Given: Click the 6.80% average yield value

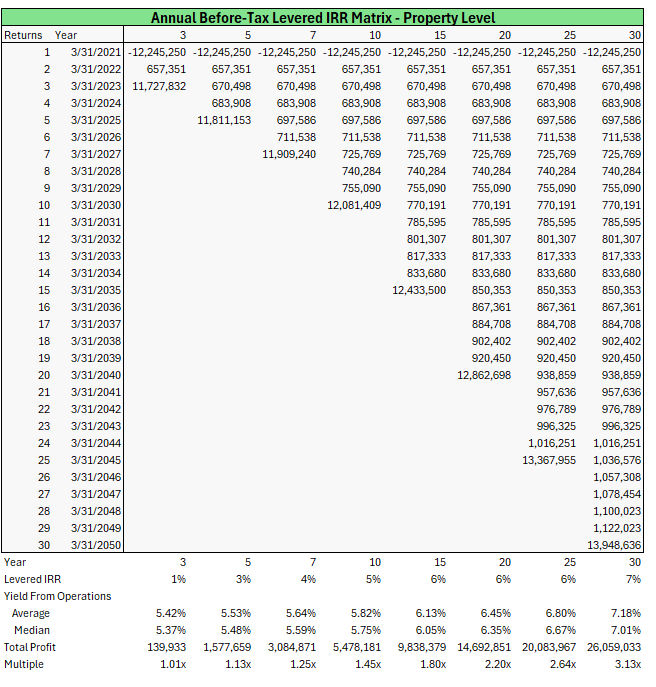Looking at the screenshot, I should click(561, 613).
